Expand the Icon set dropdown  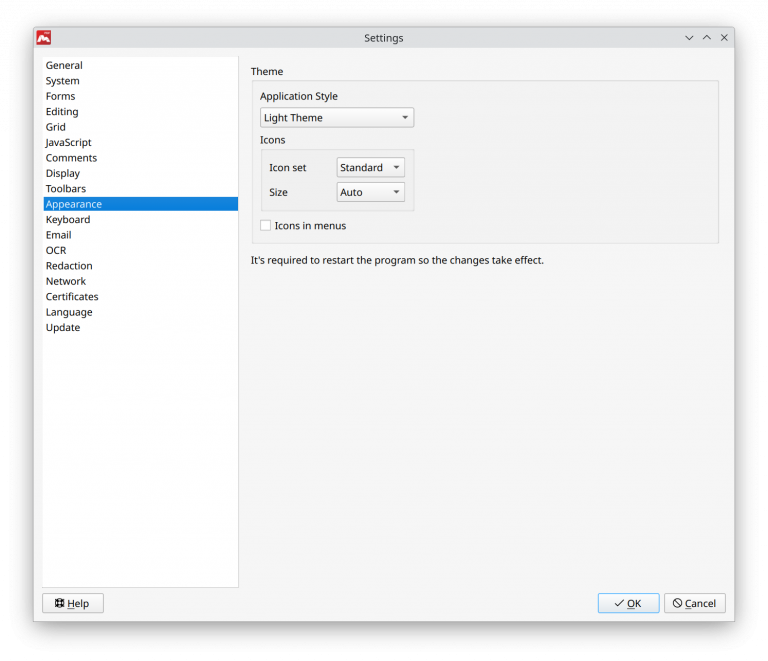(x=370, y=168)
